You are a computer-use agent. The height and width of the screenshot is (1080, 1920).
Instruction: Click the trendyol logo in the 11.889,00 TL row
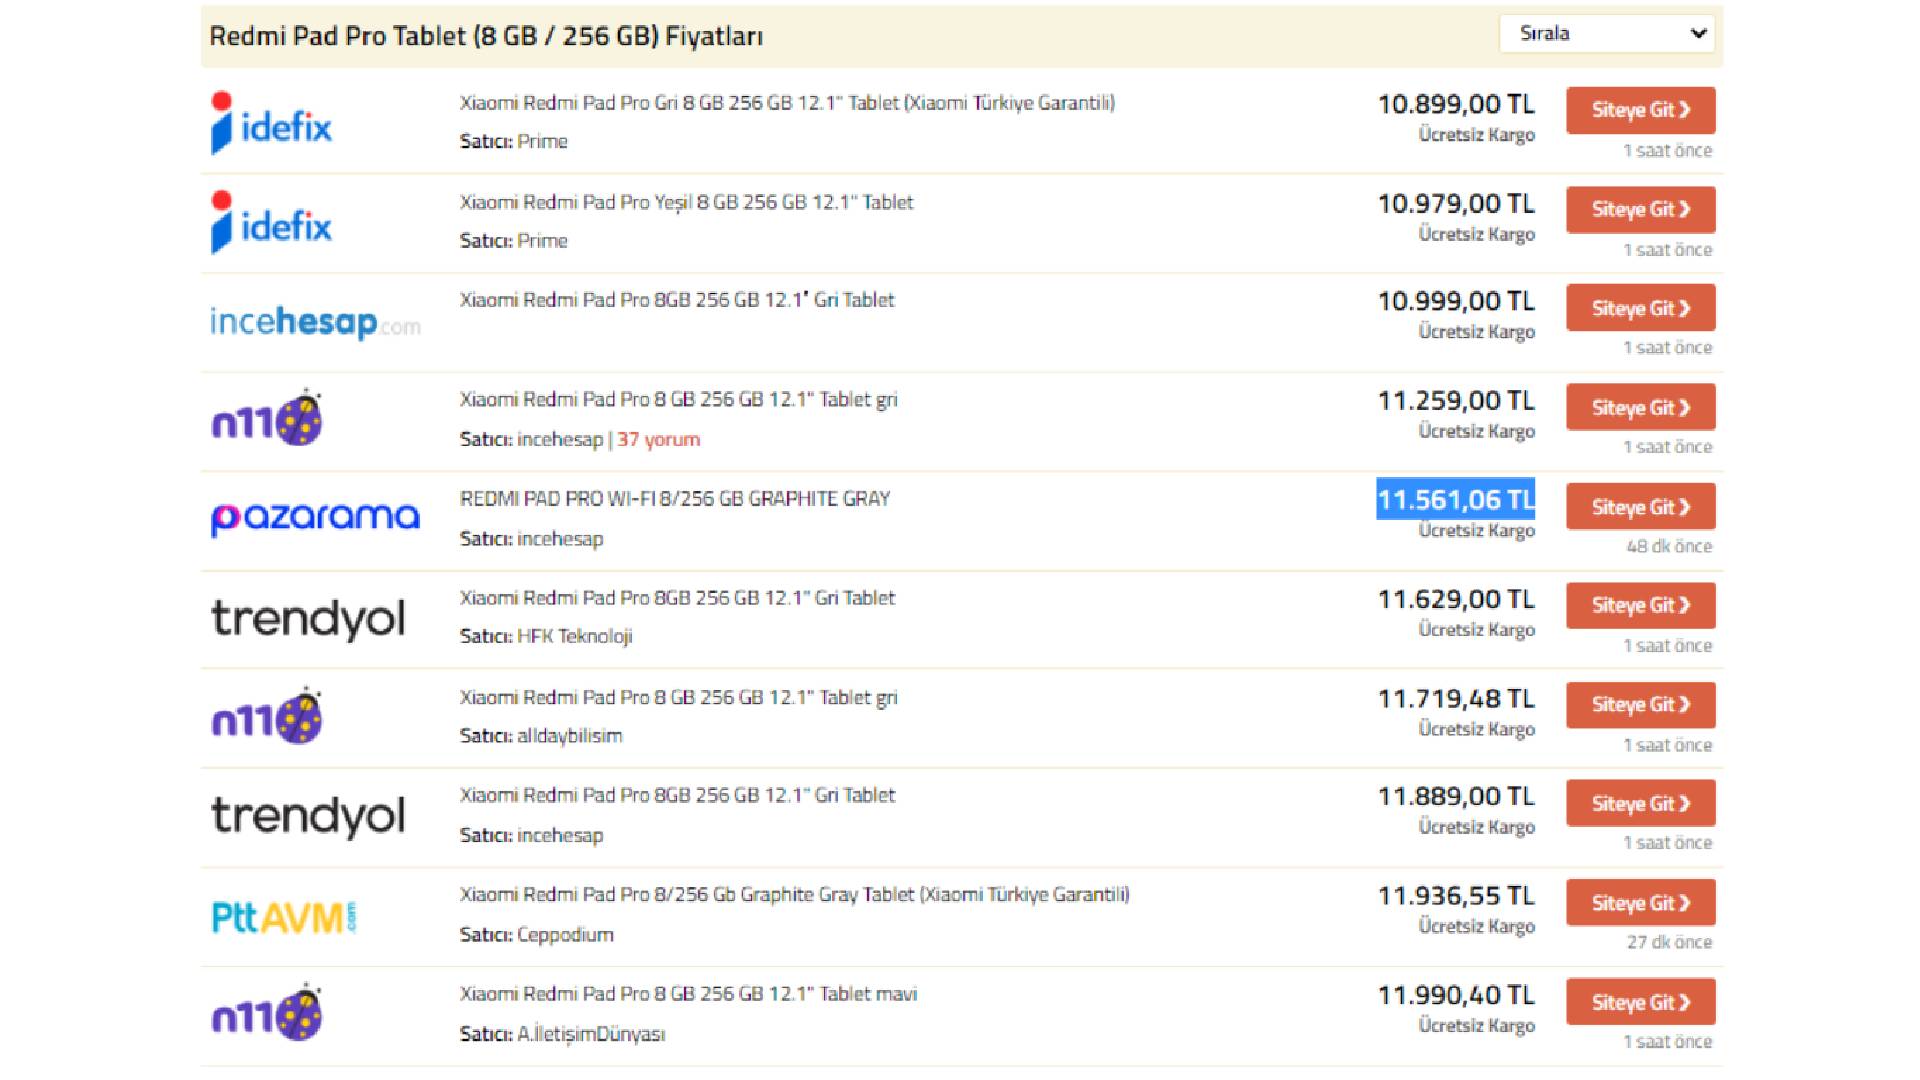point(308,816)
